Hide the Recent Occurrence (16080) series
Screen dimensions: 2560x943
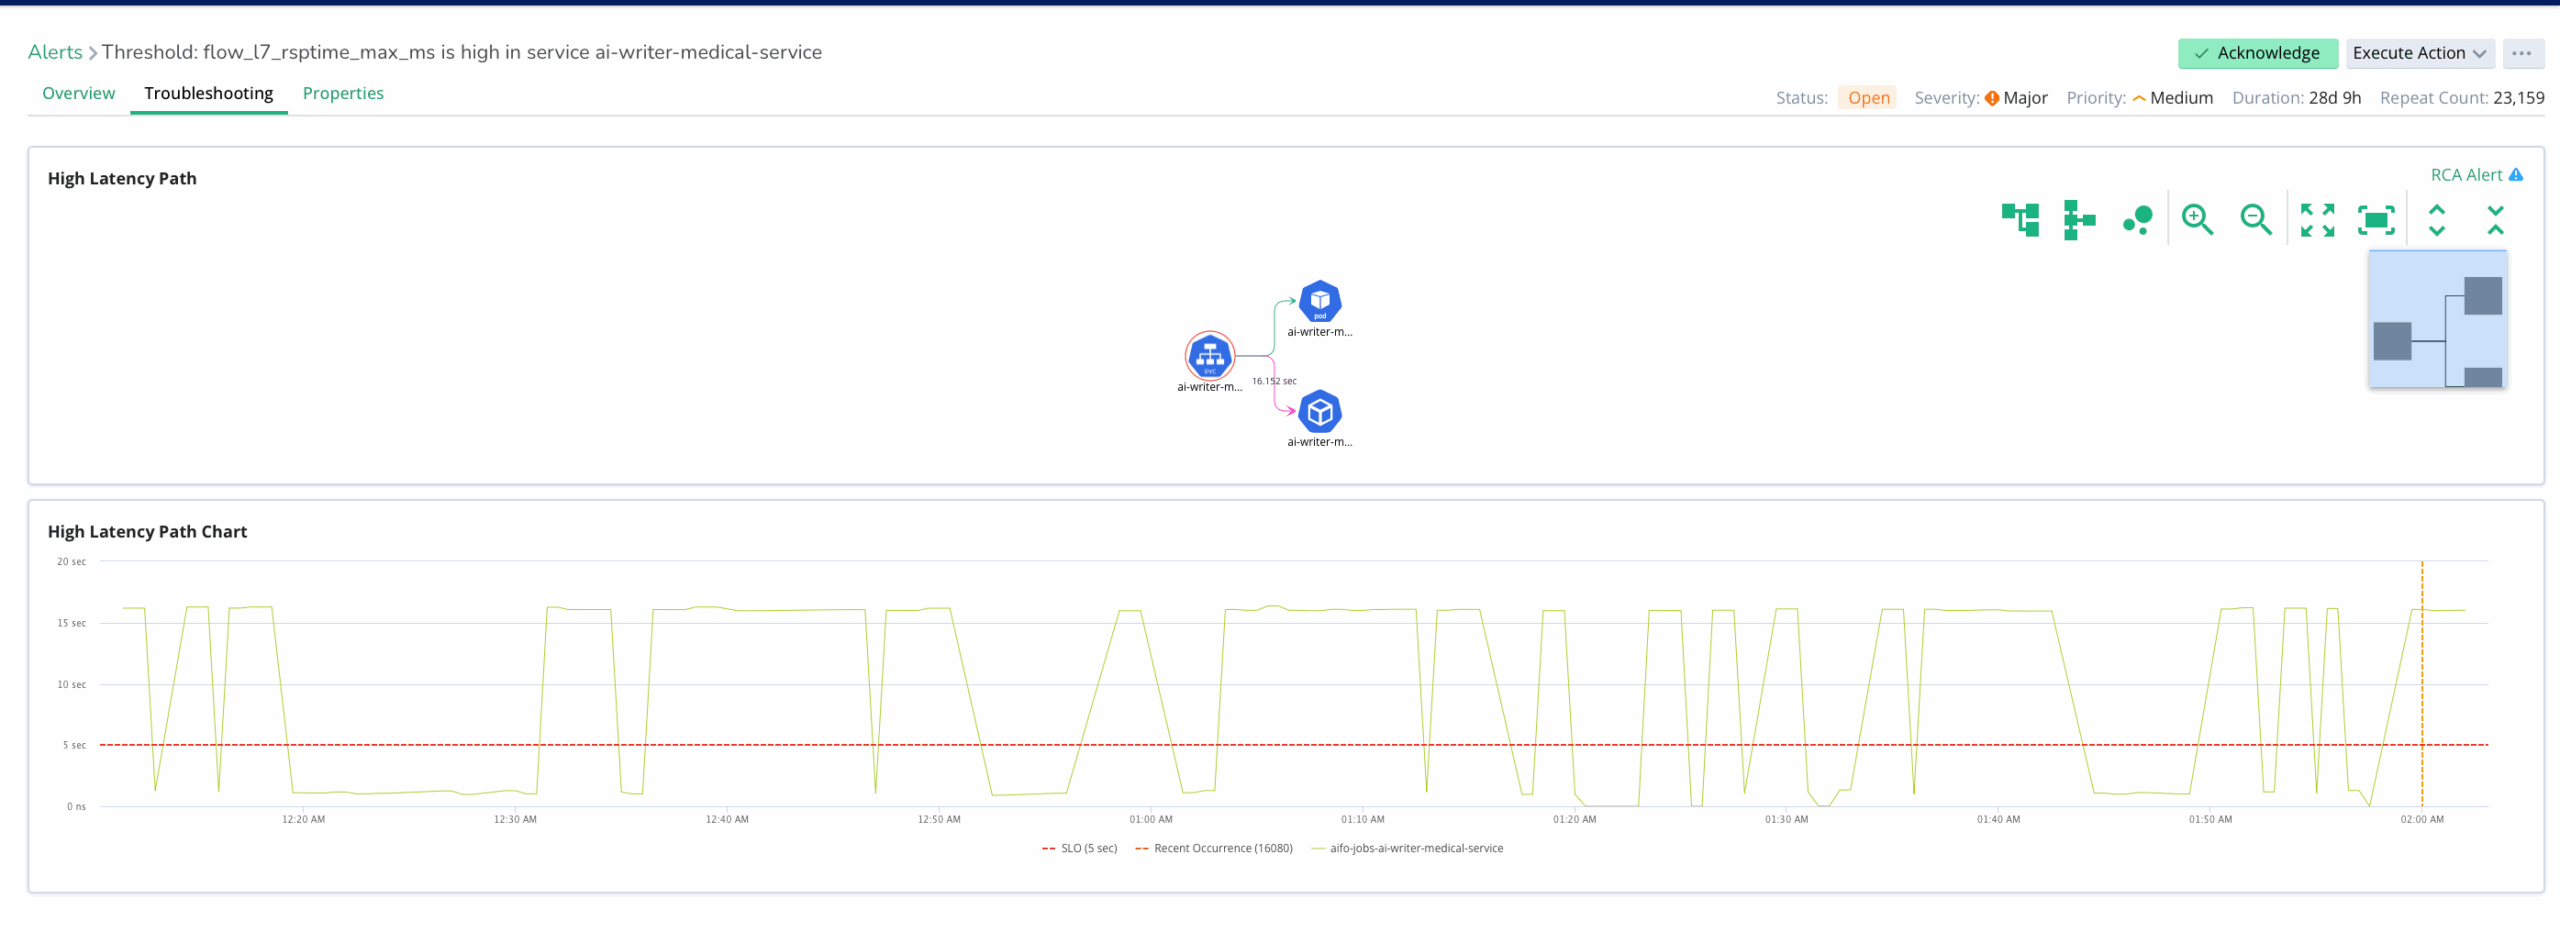point(1216,848)
